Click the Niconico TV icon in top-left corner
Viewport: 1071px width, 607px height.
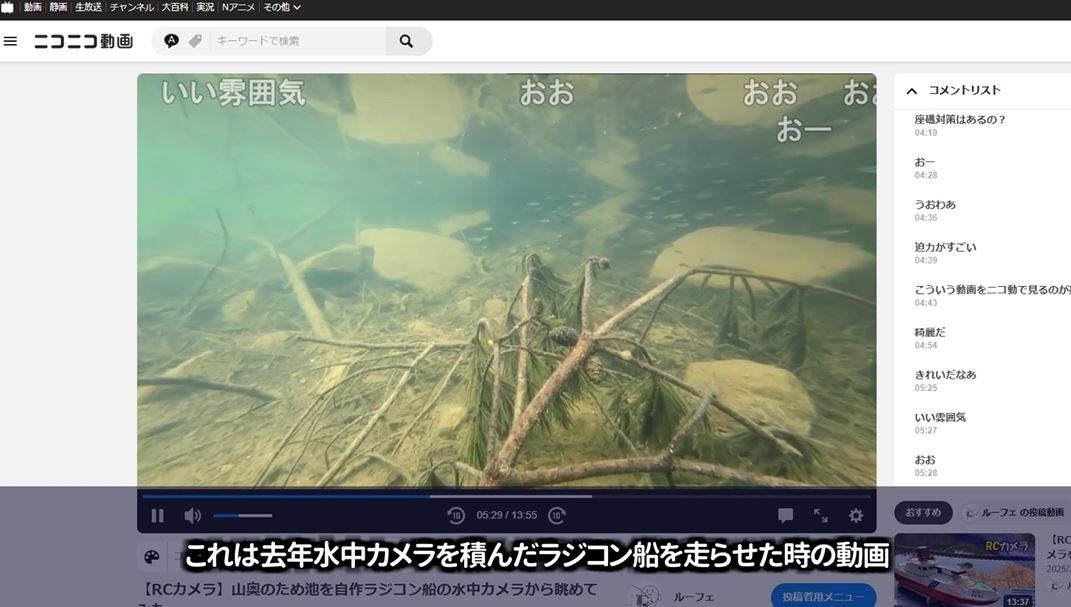click(x=8, y=8)
